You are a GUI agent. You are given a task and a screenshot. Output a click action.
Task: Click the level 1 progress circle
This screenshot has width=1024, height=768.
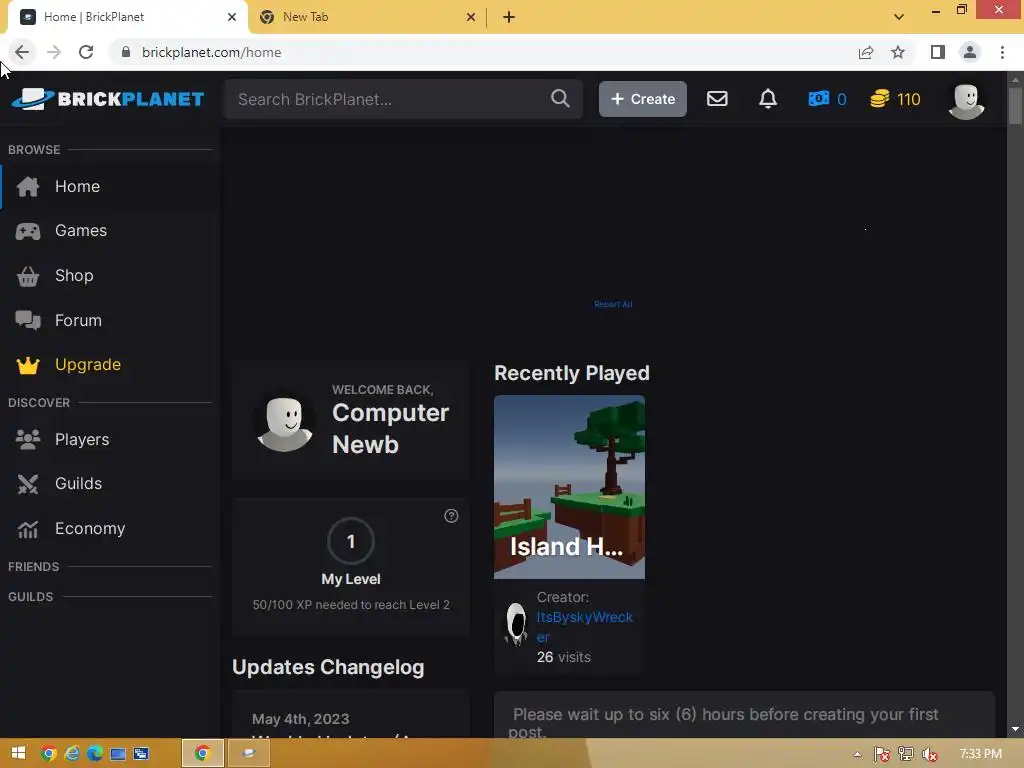351,541
